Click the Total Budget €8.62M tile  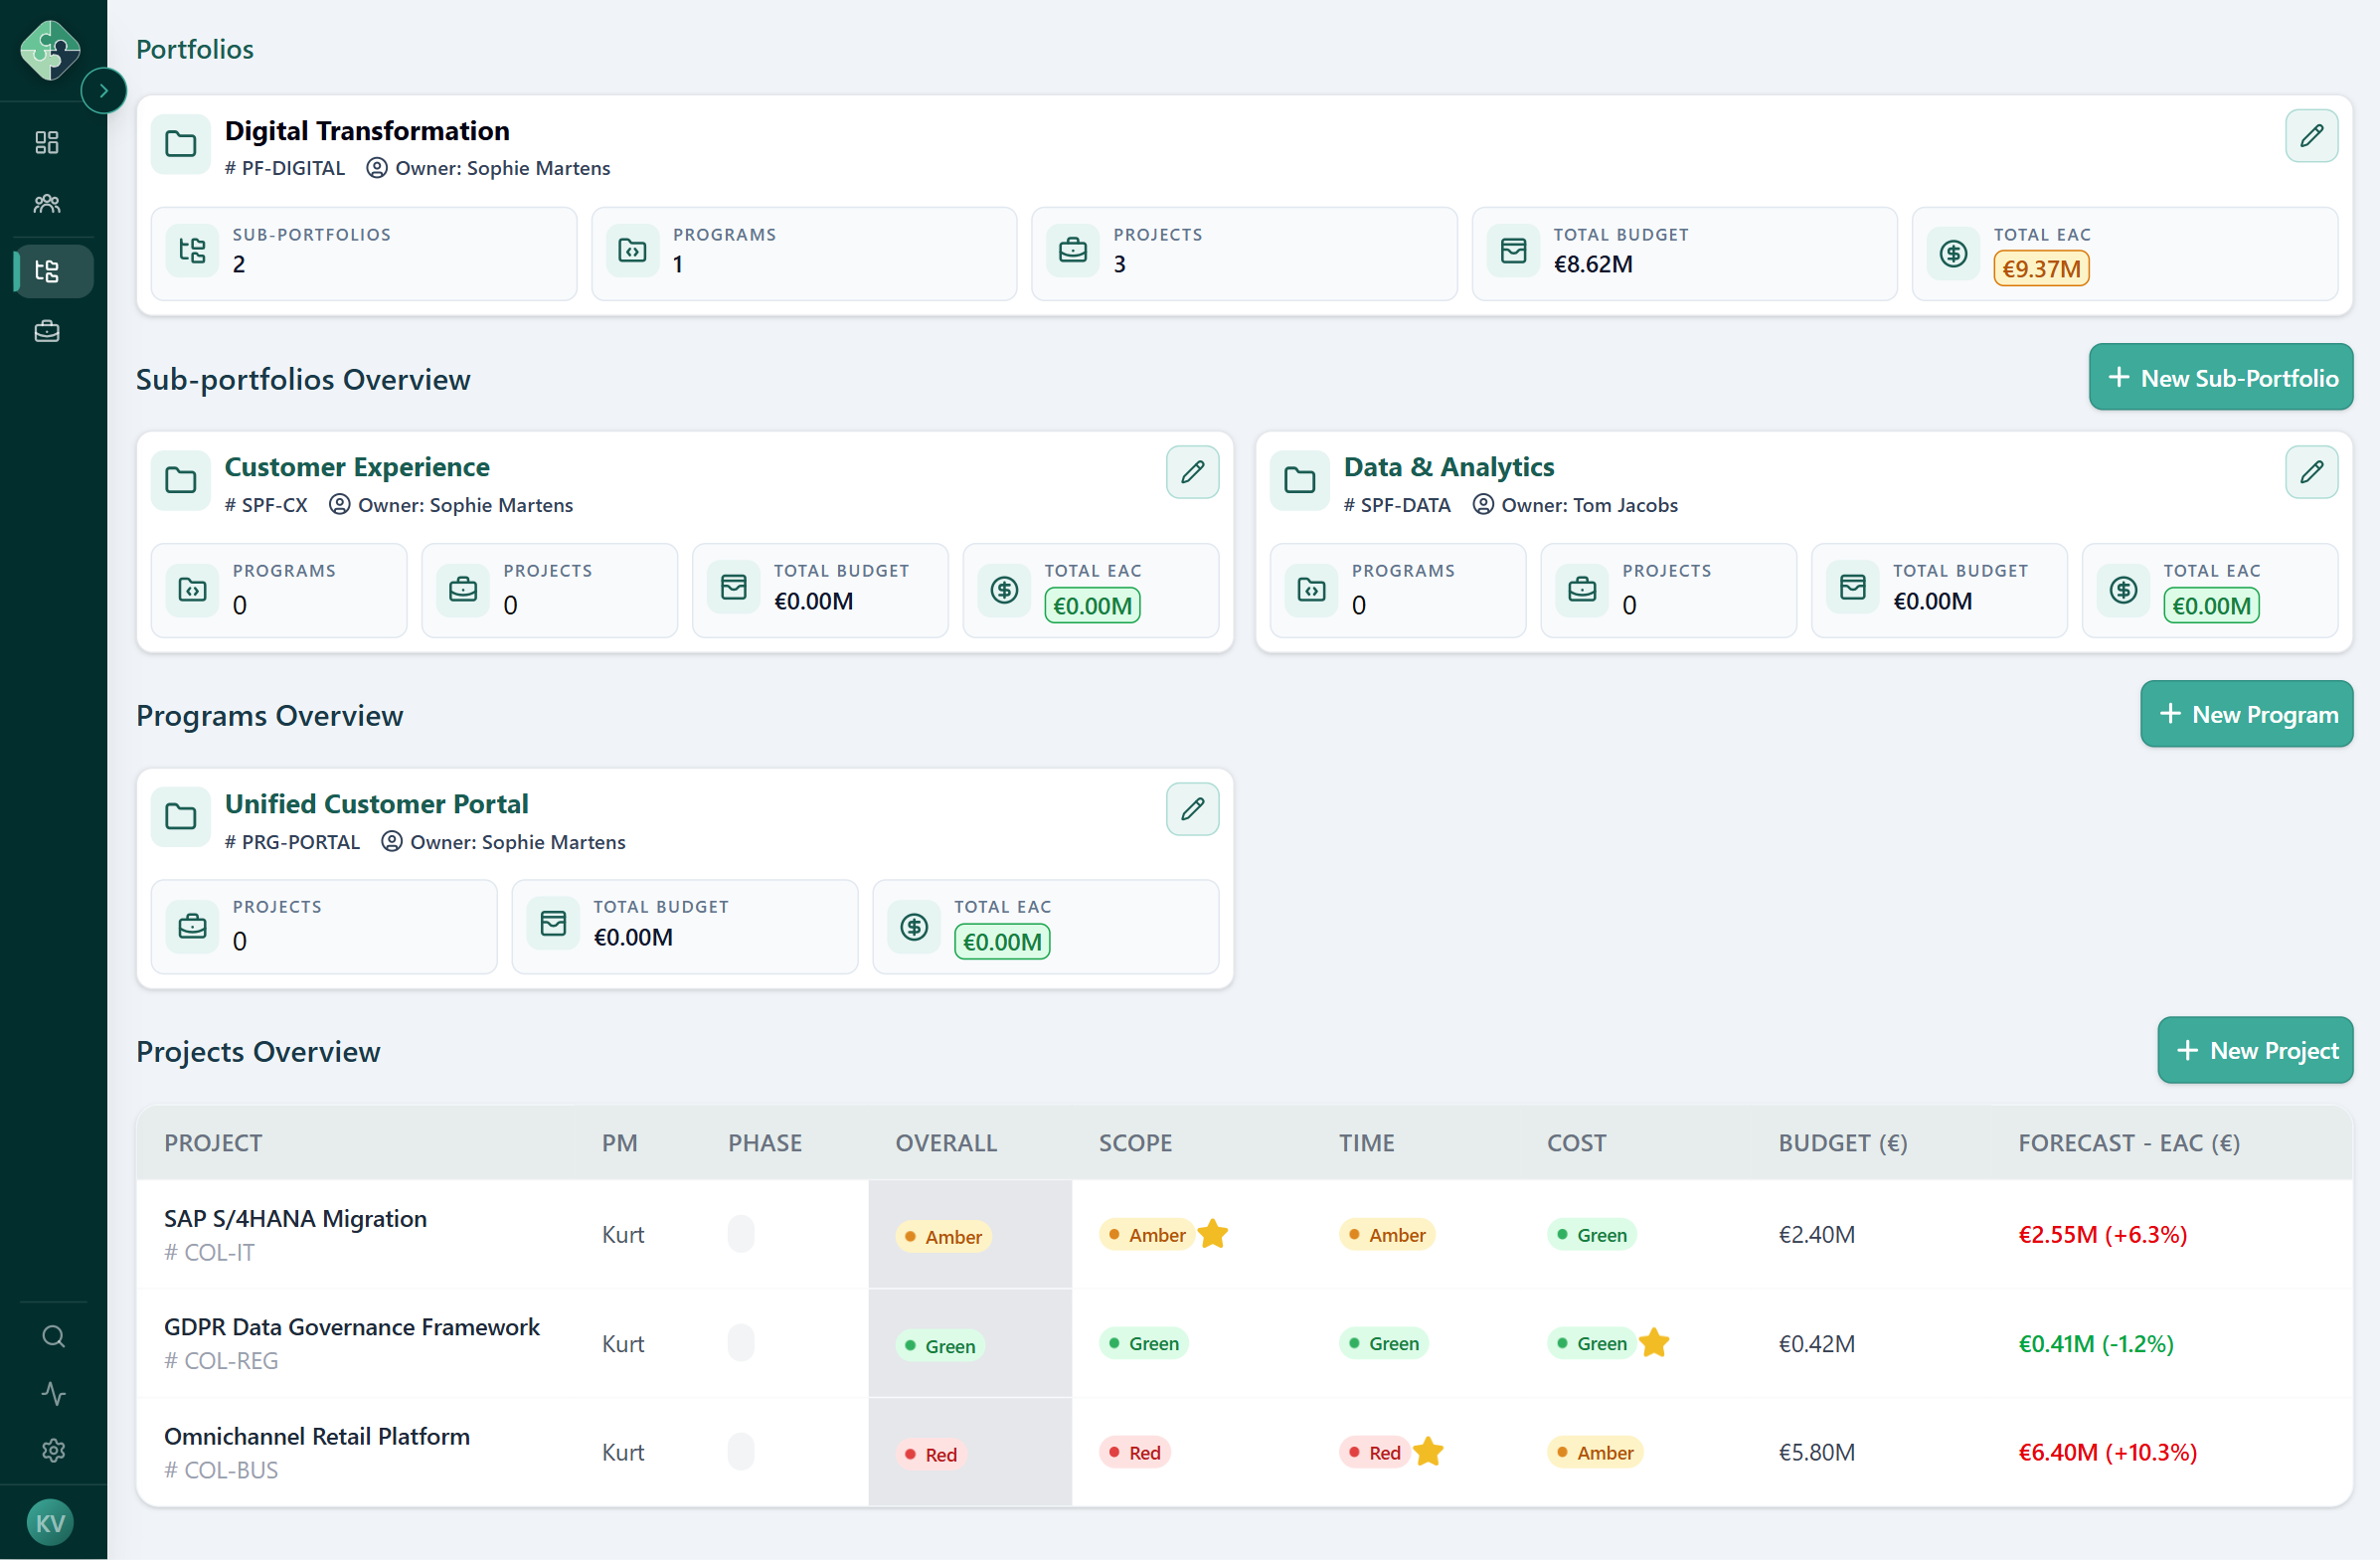pos(1684,254)
